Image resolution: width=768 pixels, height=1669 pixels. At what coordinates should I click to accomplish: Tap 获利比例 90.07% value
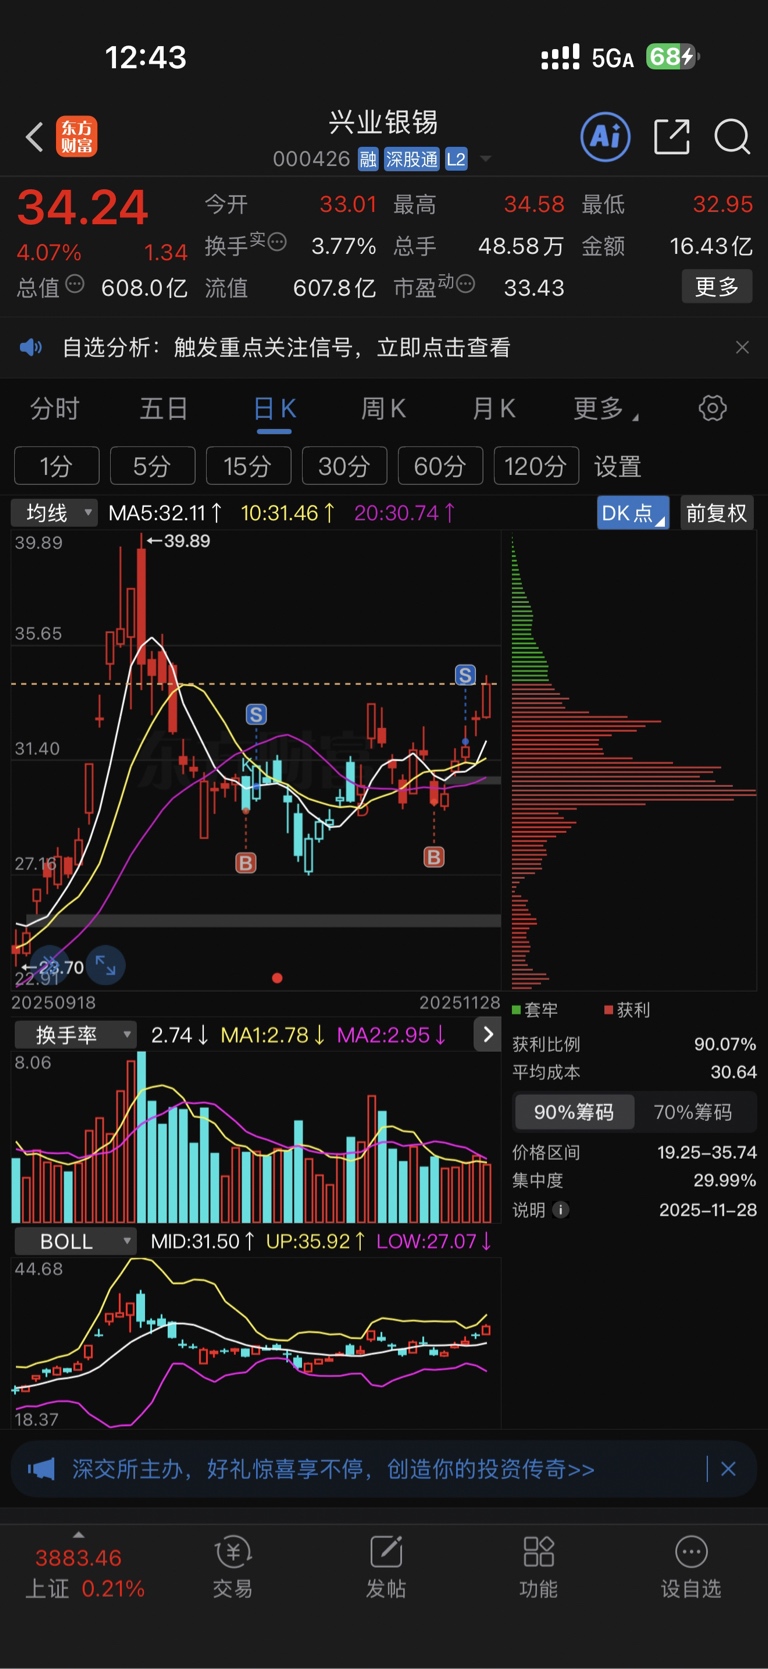click(725, 1044)
